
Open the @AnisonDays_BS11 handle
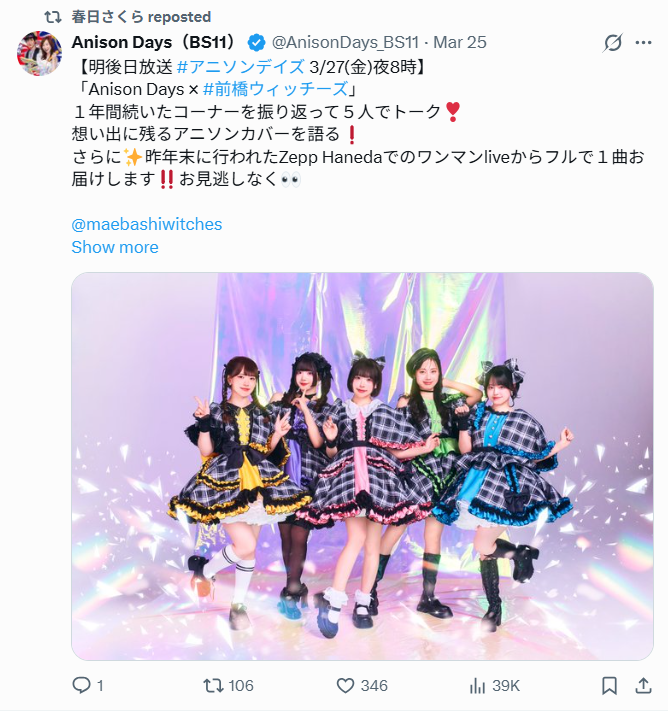tap(345, 42)
